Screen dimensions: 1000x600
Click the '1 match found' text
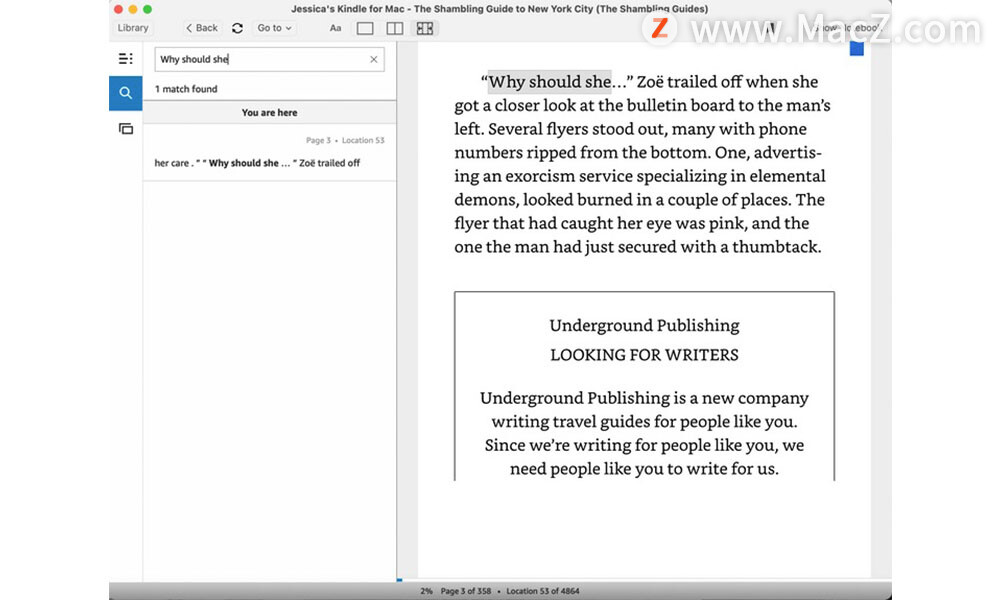(x=186, y=89)
